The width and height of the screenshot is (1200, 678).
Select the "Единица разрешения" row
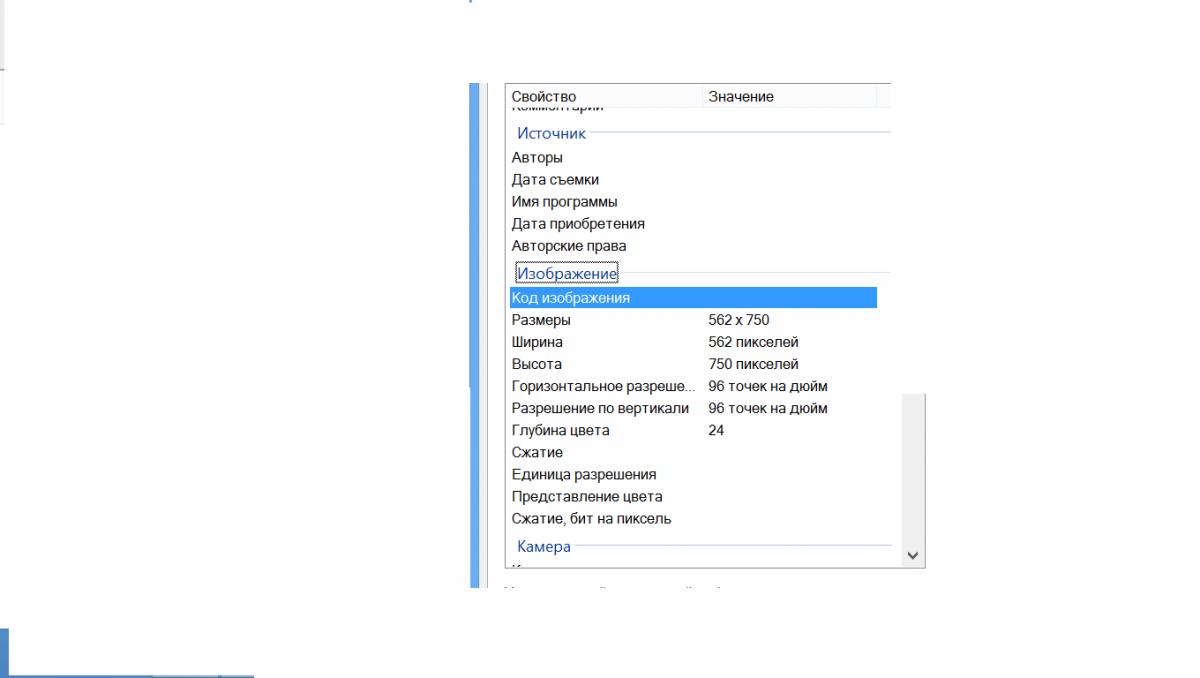(584, 474)
